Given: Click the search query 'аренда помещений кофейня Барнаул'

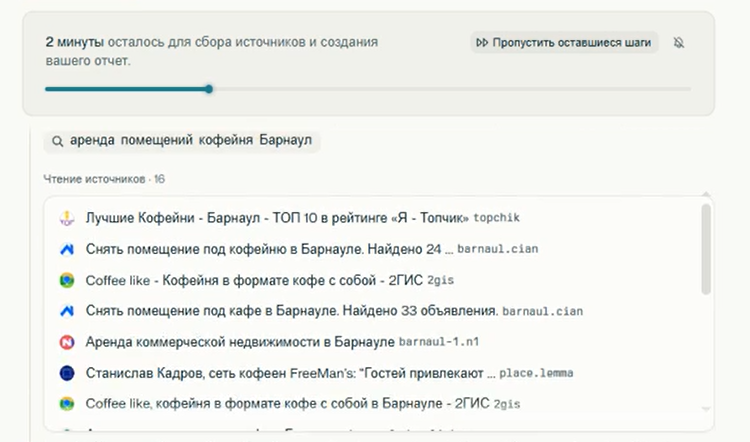Looking at the screenshot, I should pos(191,140).
